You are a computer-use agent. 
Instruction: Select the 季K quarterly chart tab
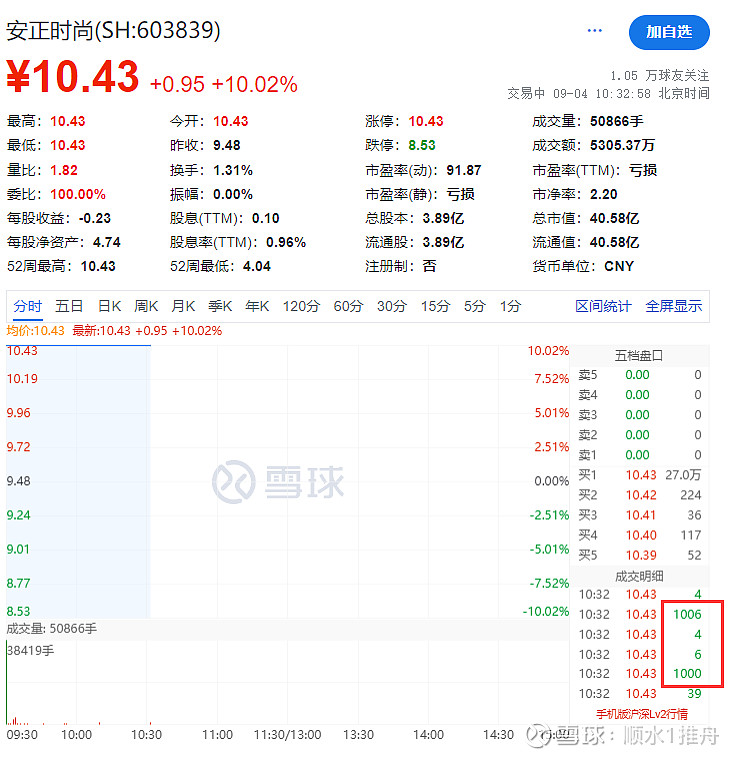220,306
